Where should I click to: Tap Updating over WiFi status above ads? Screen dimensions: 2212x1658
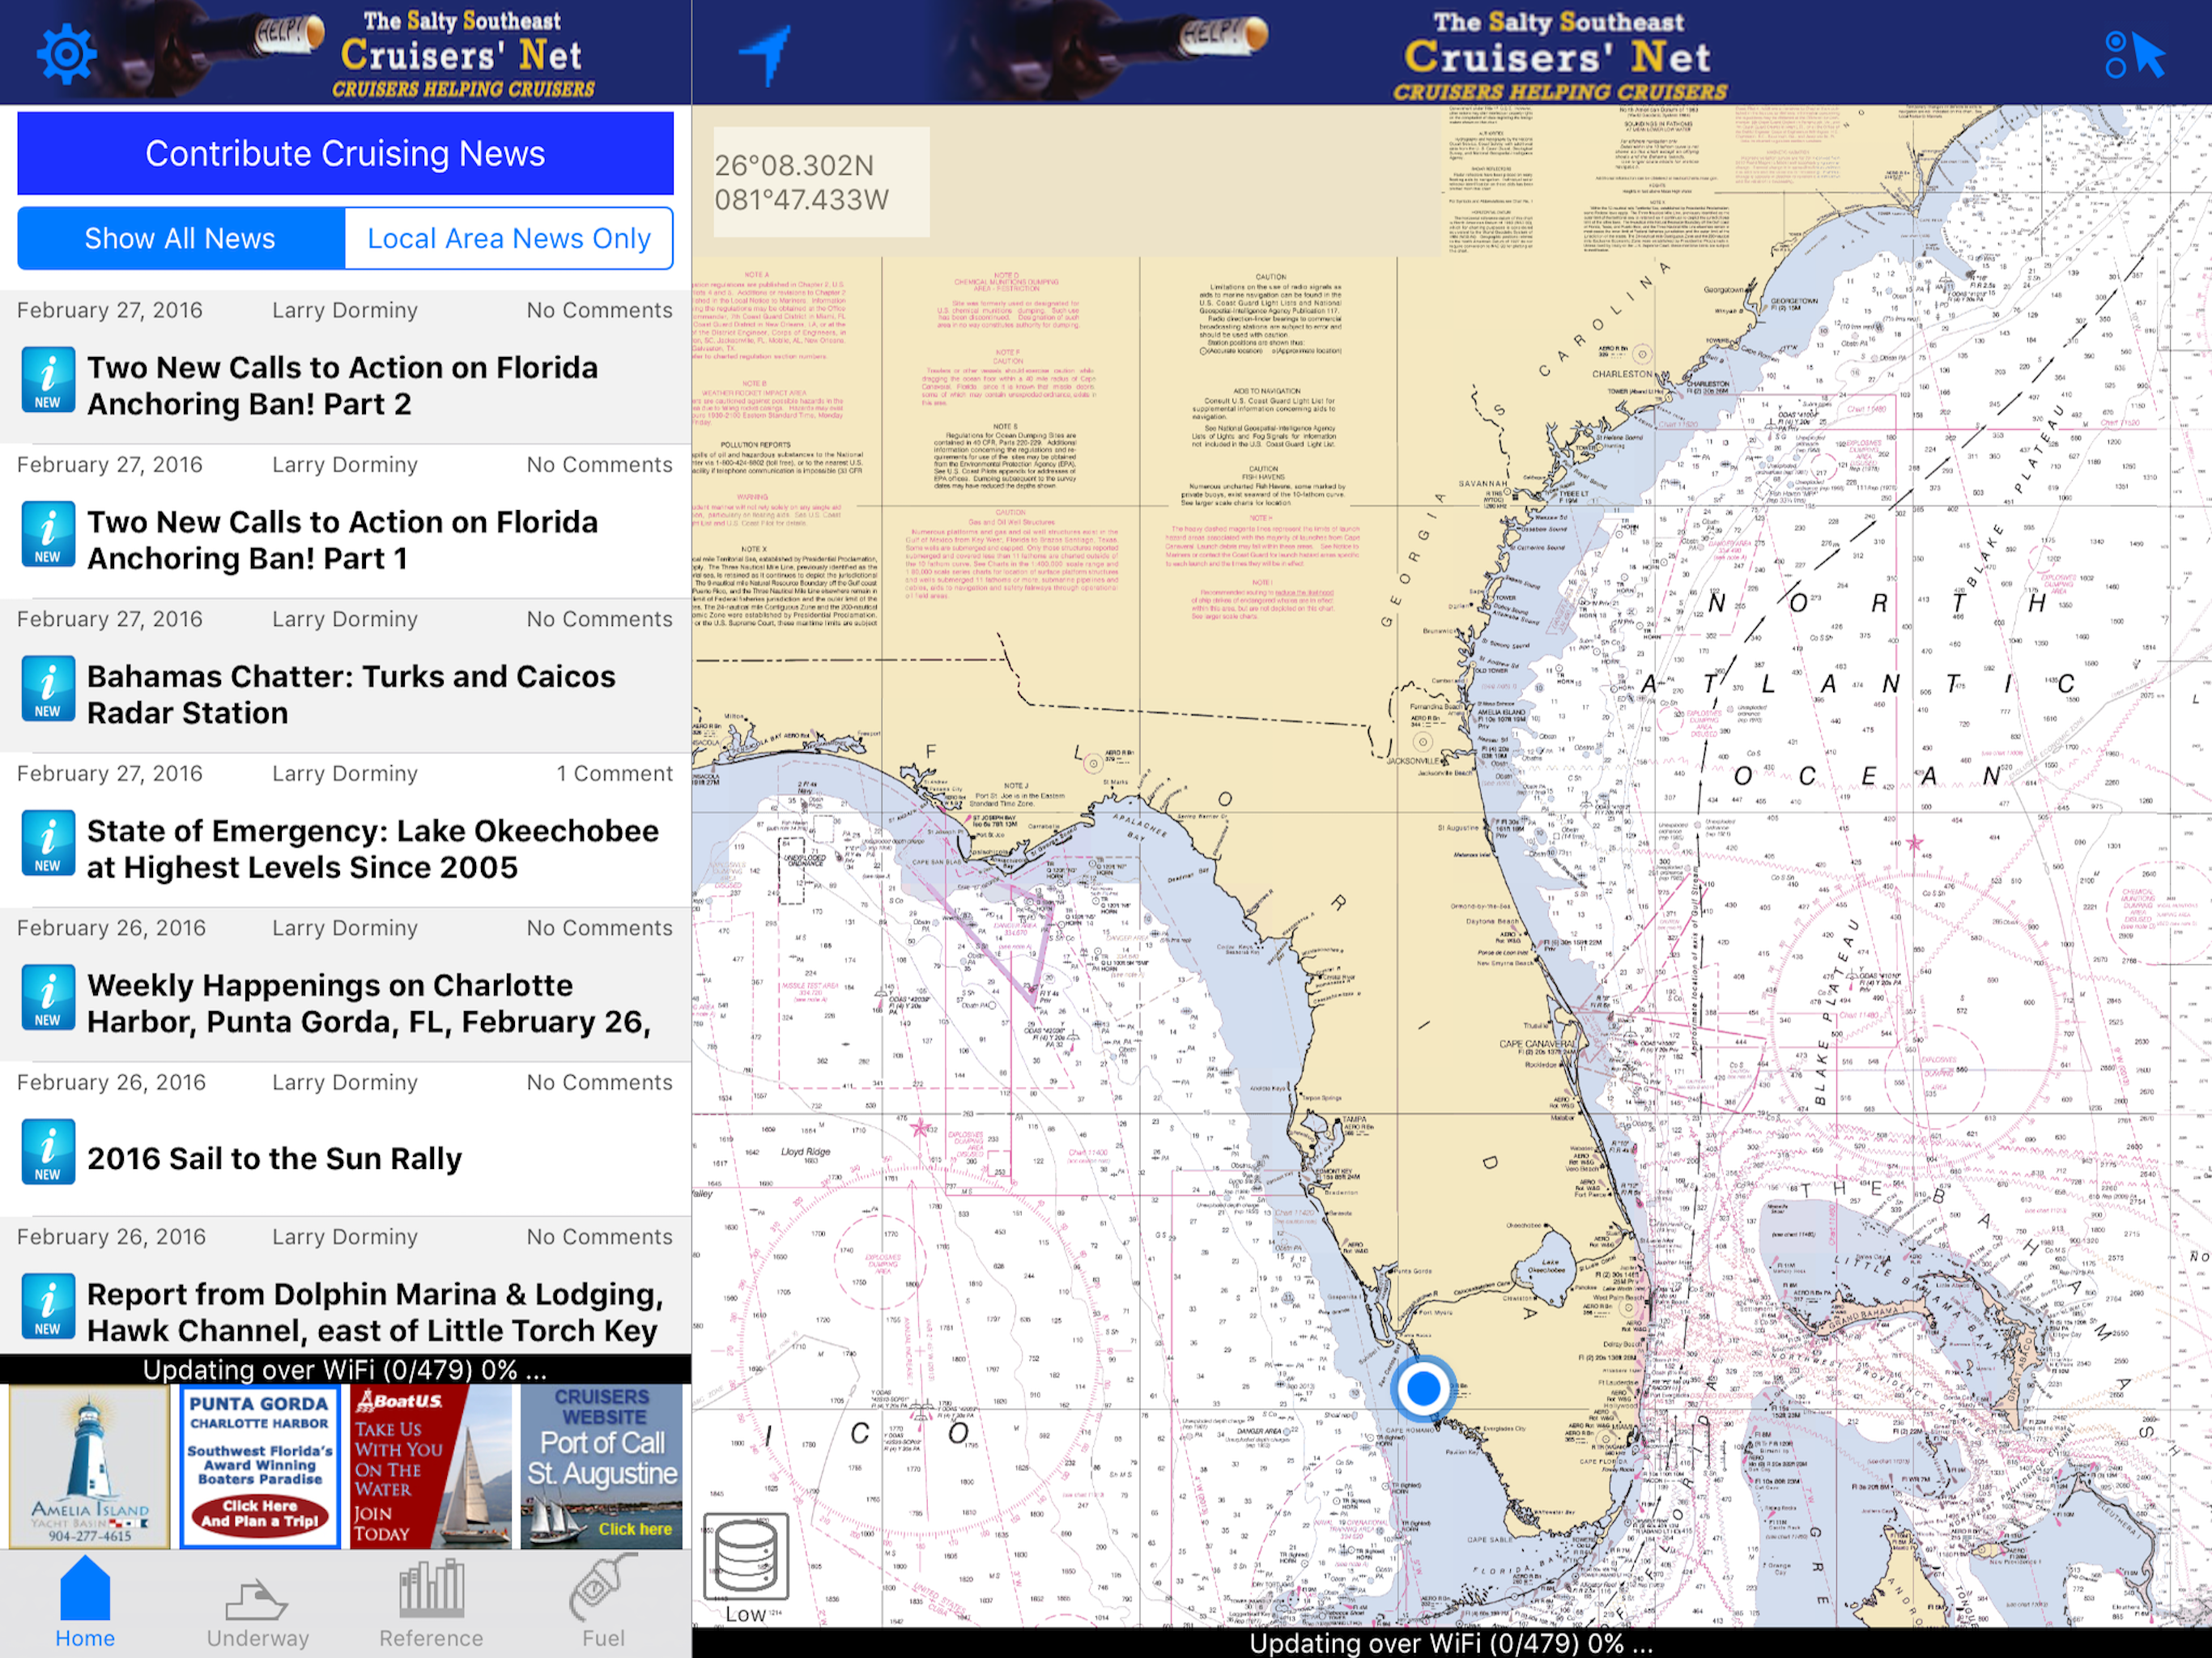point(345,1370)
